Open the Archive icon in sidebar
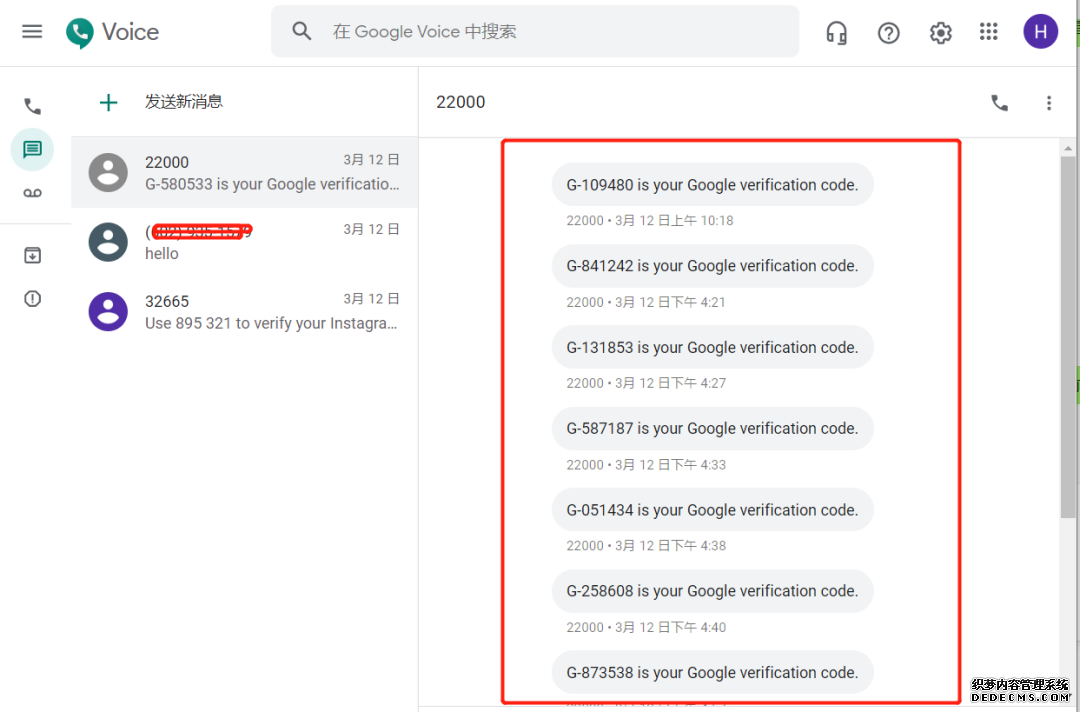The image size is (1080, 712). point(32,255)
